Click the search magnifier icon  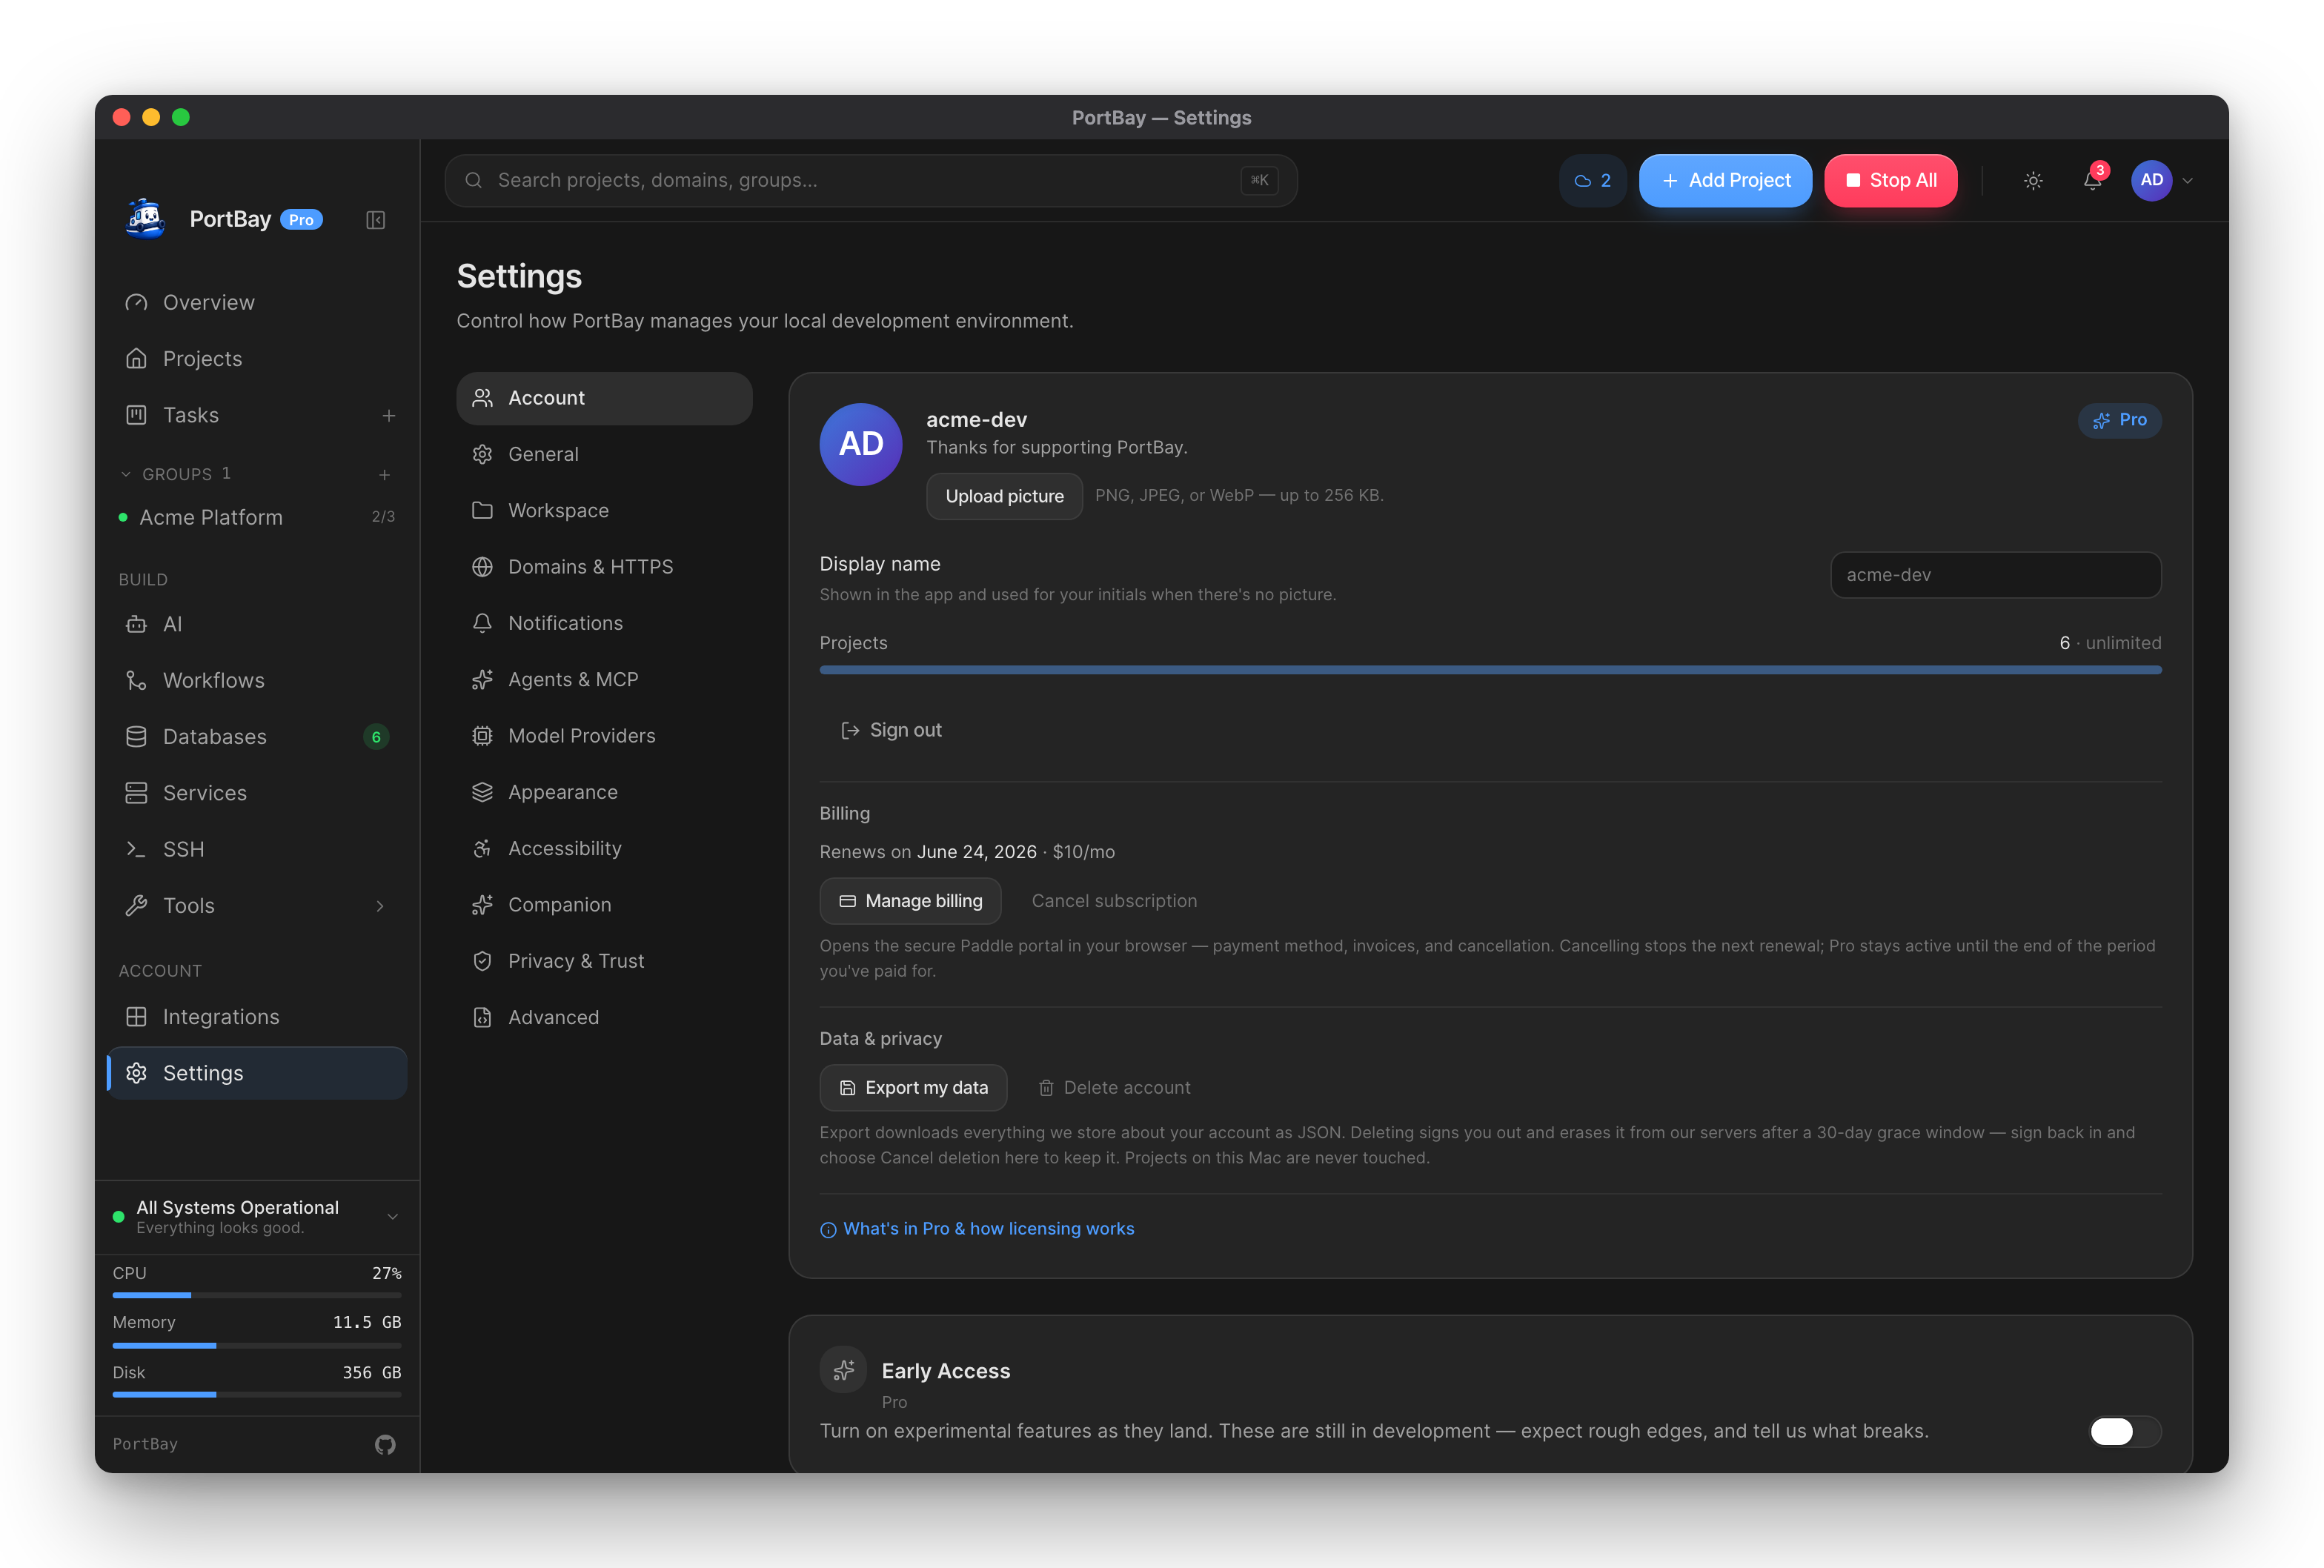pos(474,181)
